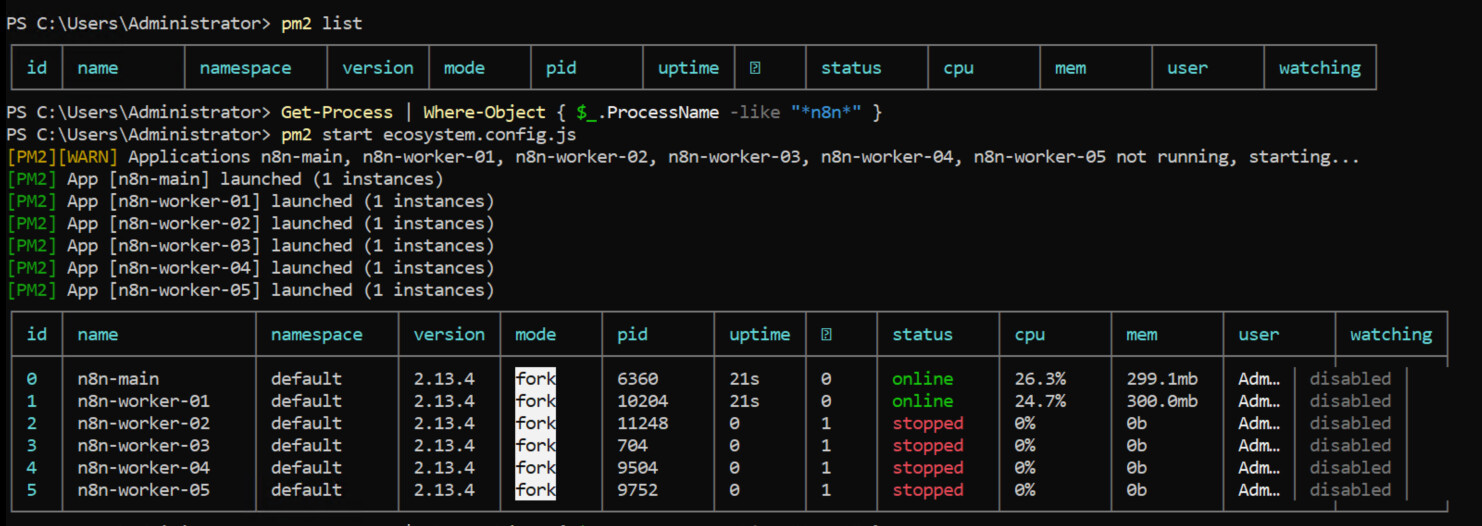The height and width of the screenshot is (526, 1482).
Task: Click the green online status for n8n-worker-01
Action: (x=922, y=401)
